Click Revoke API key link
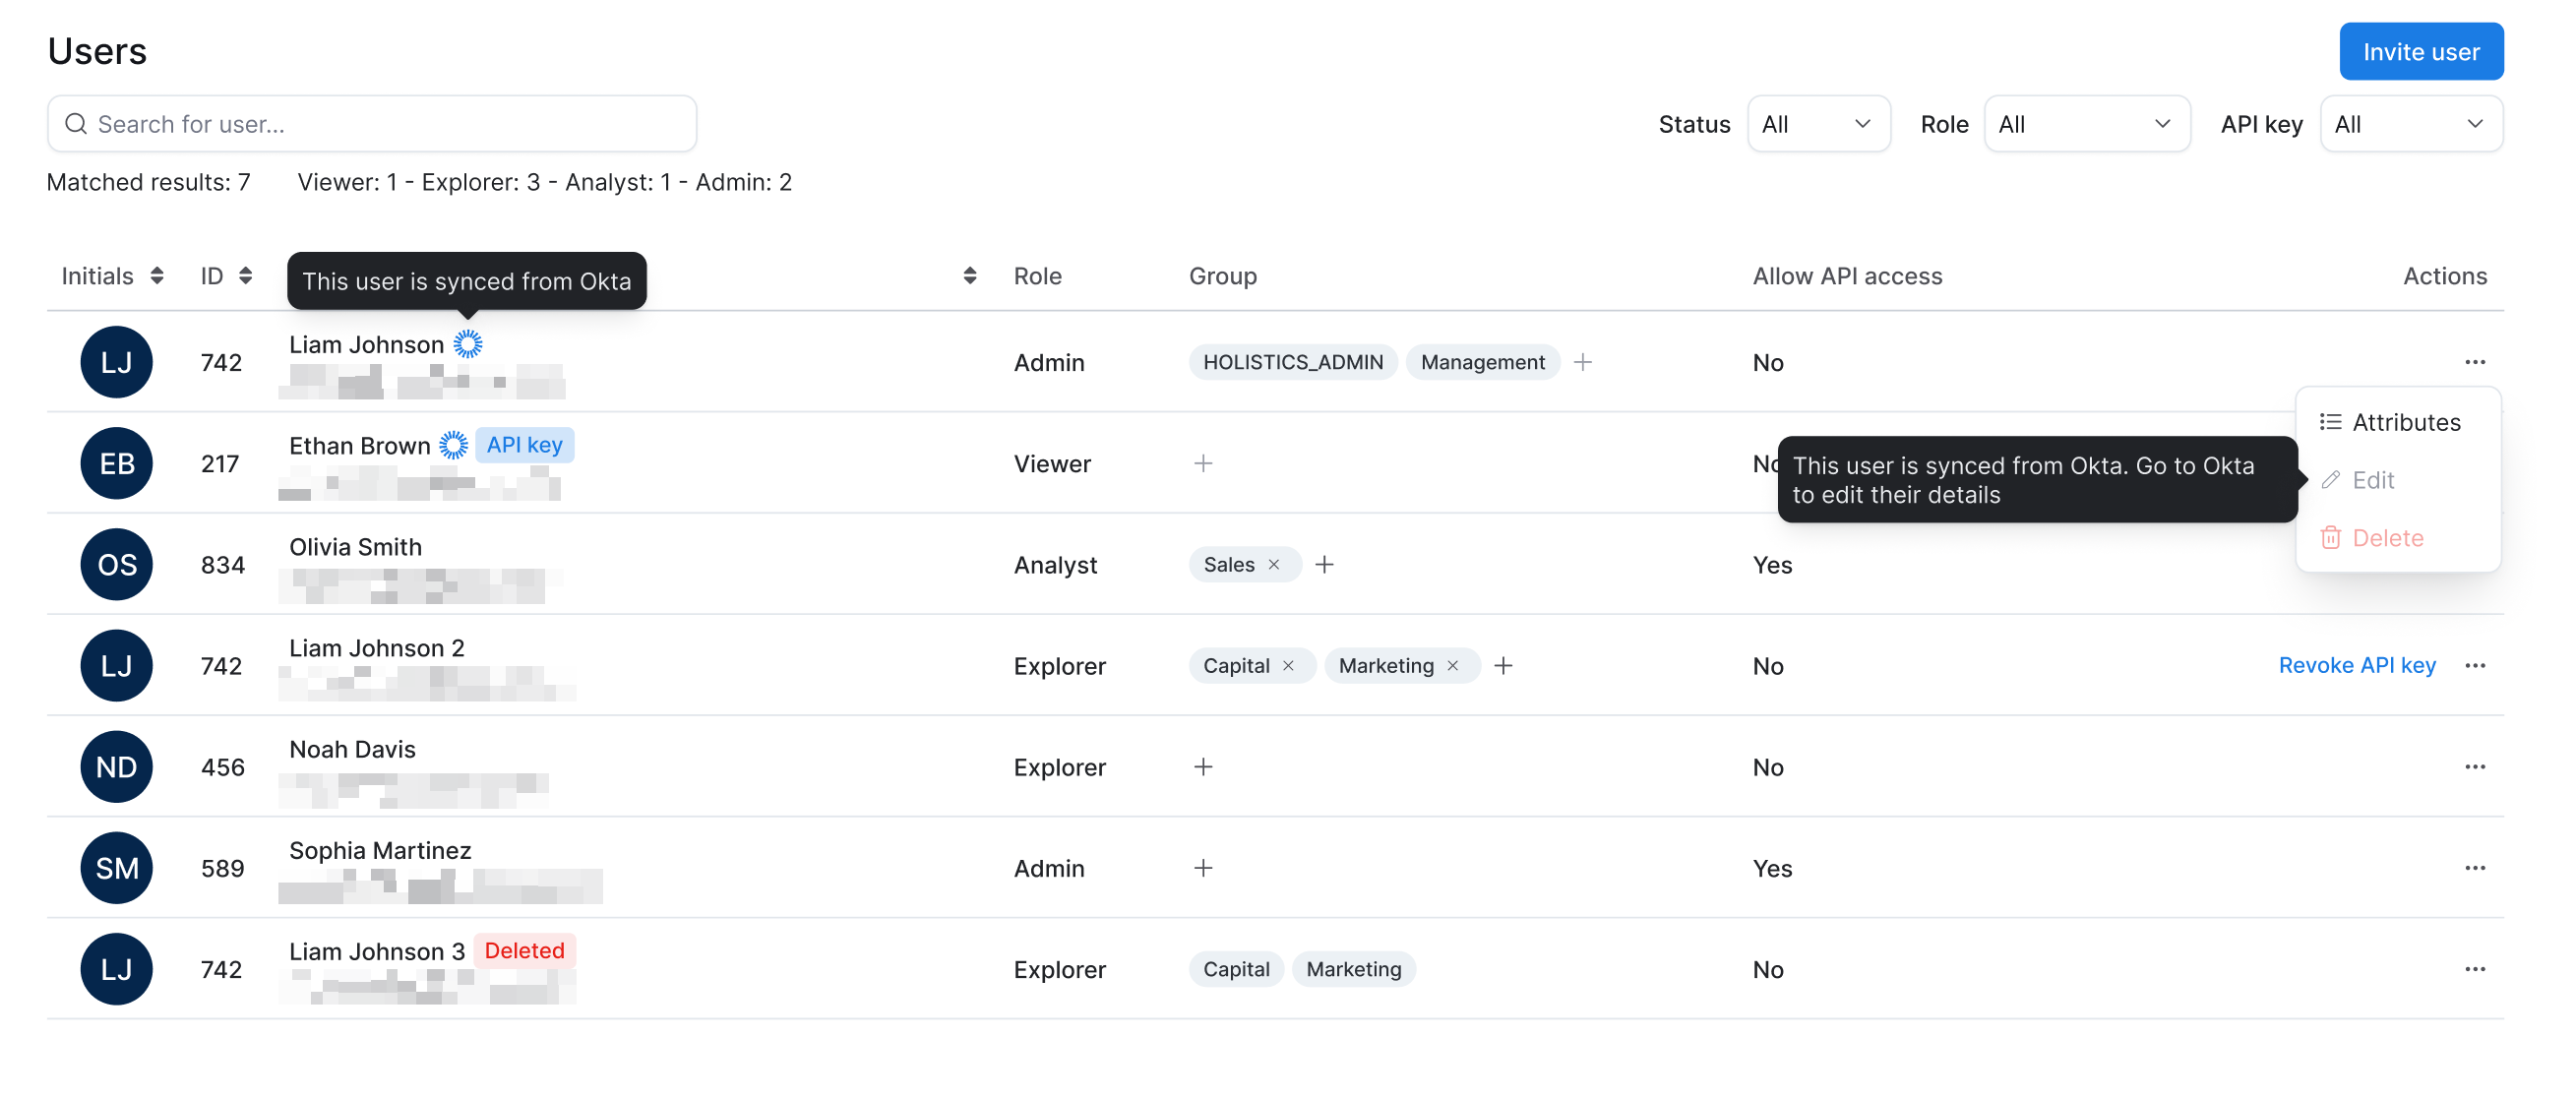2576x1098 pixels. (x=2356, y=666)
